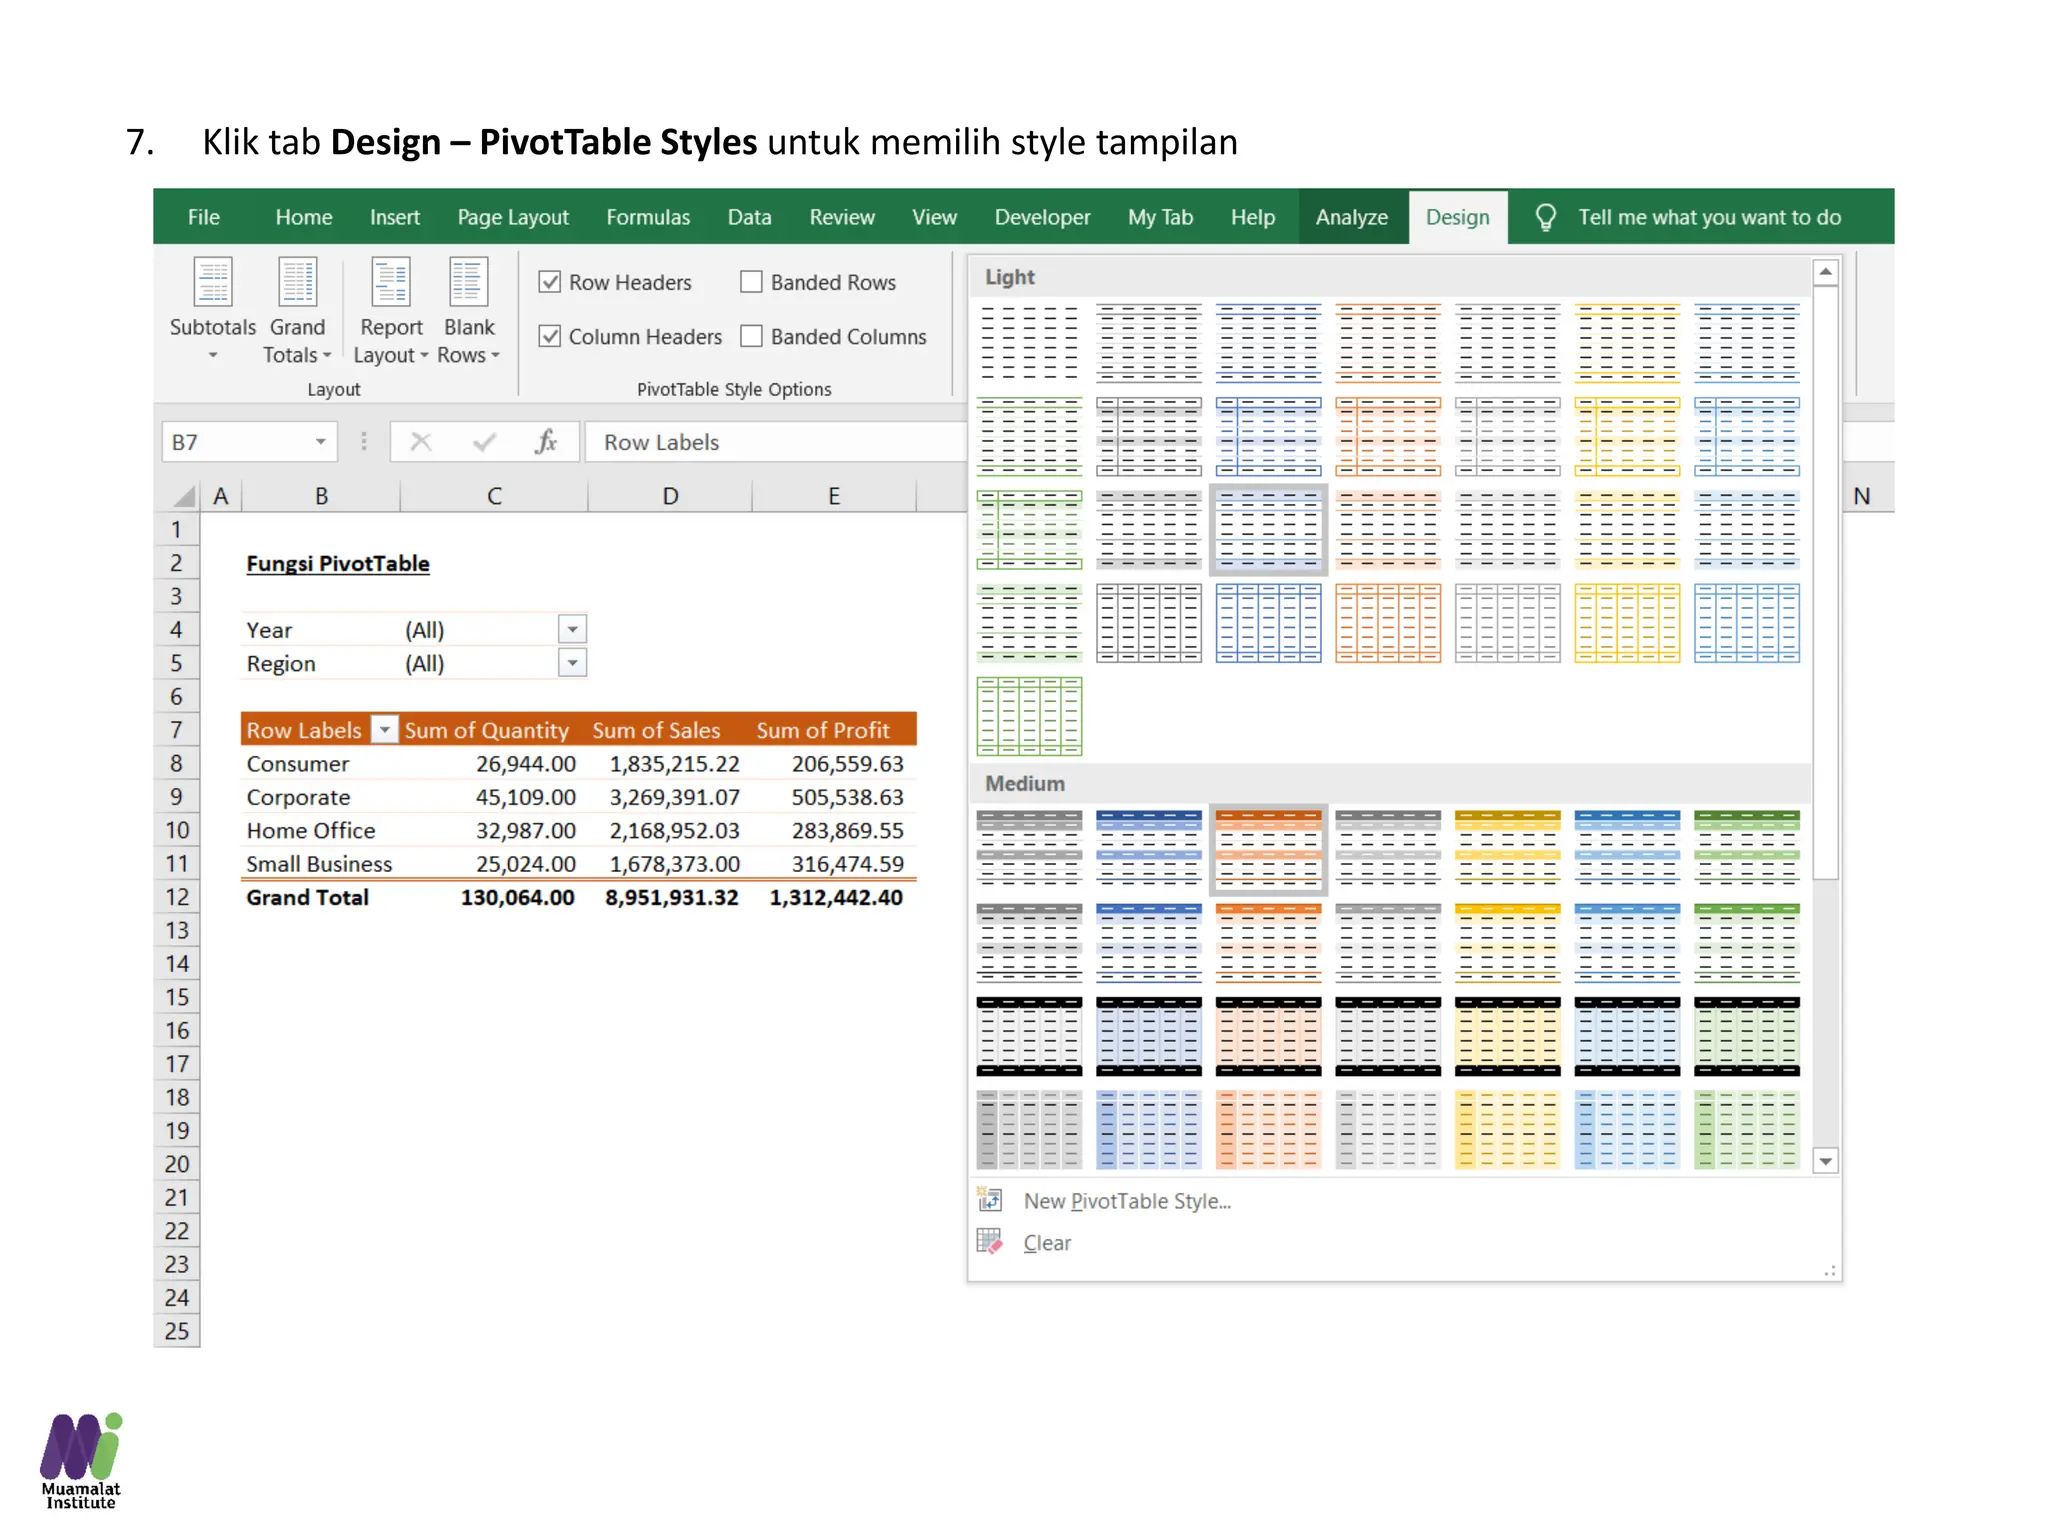
Task: Select column C header
Action: 494,496
